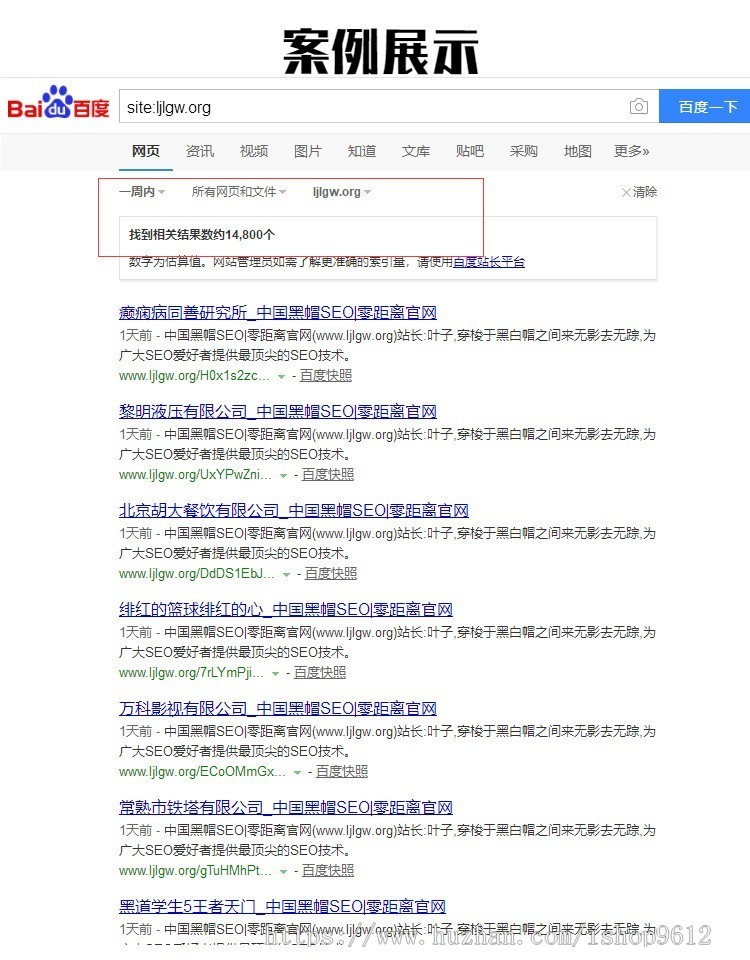Open result 常熟市铁塔有限公司_中国黑帽SEO零距离官网
Viewport: 750px width, 960px height.
click(286, 808)
